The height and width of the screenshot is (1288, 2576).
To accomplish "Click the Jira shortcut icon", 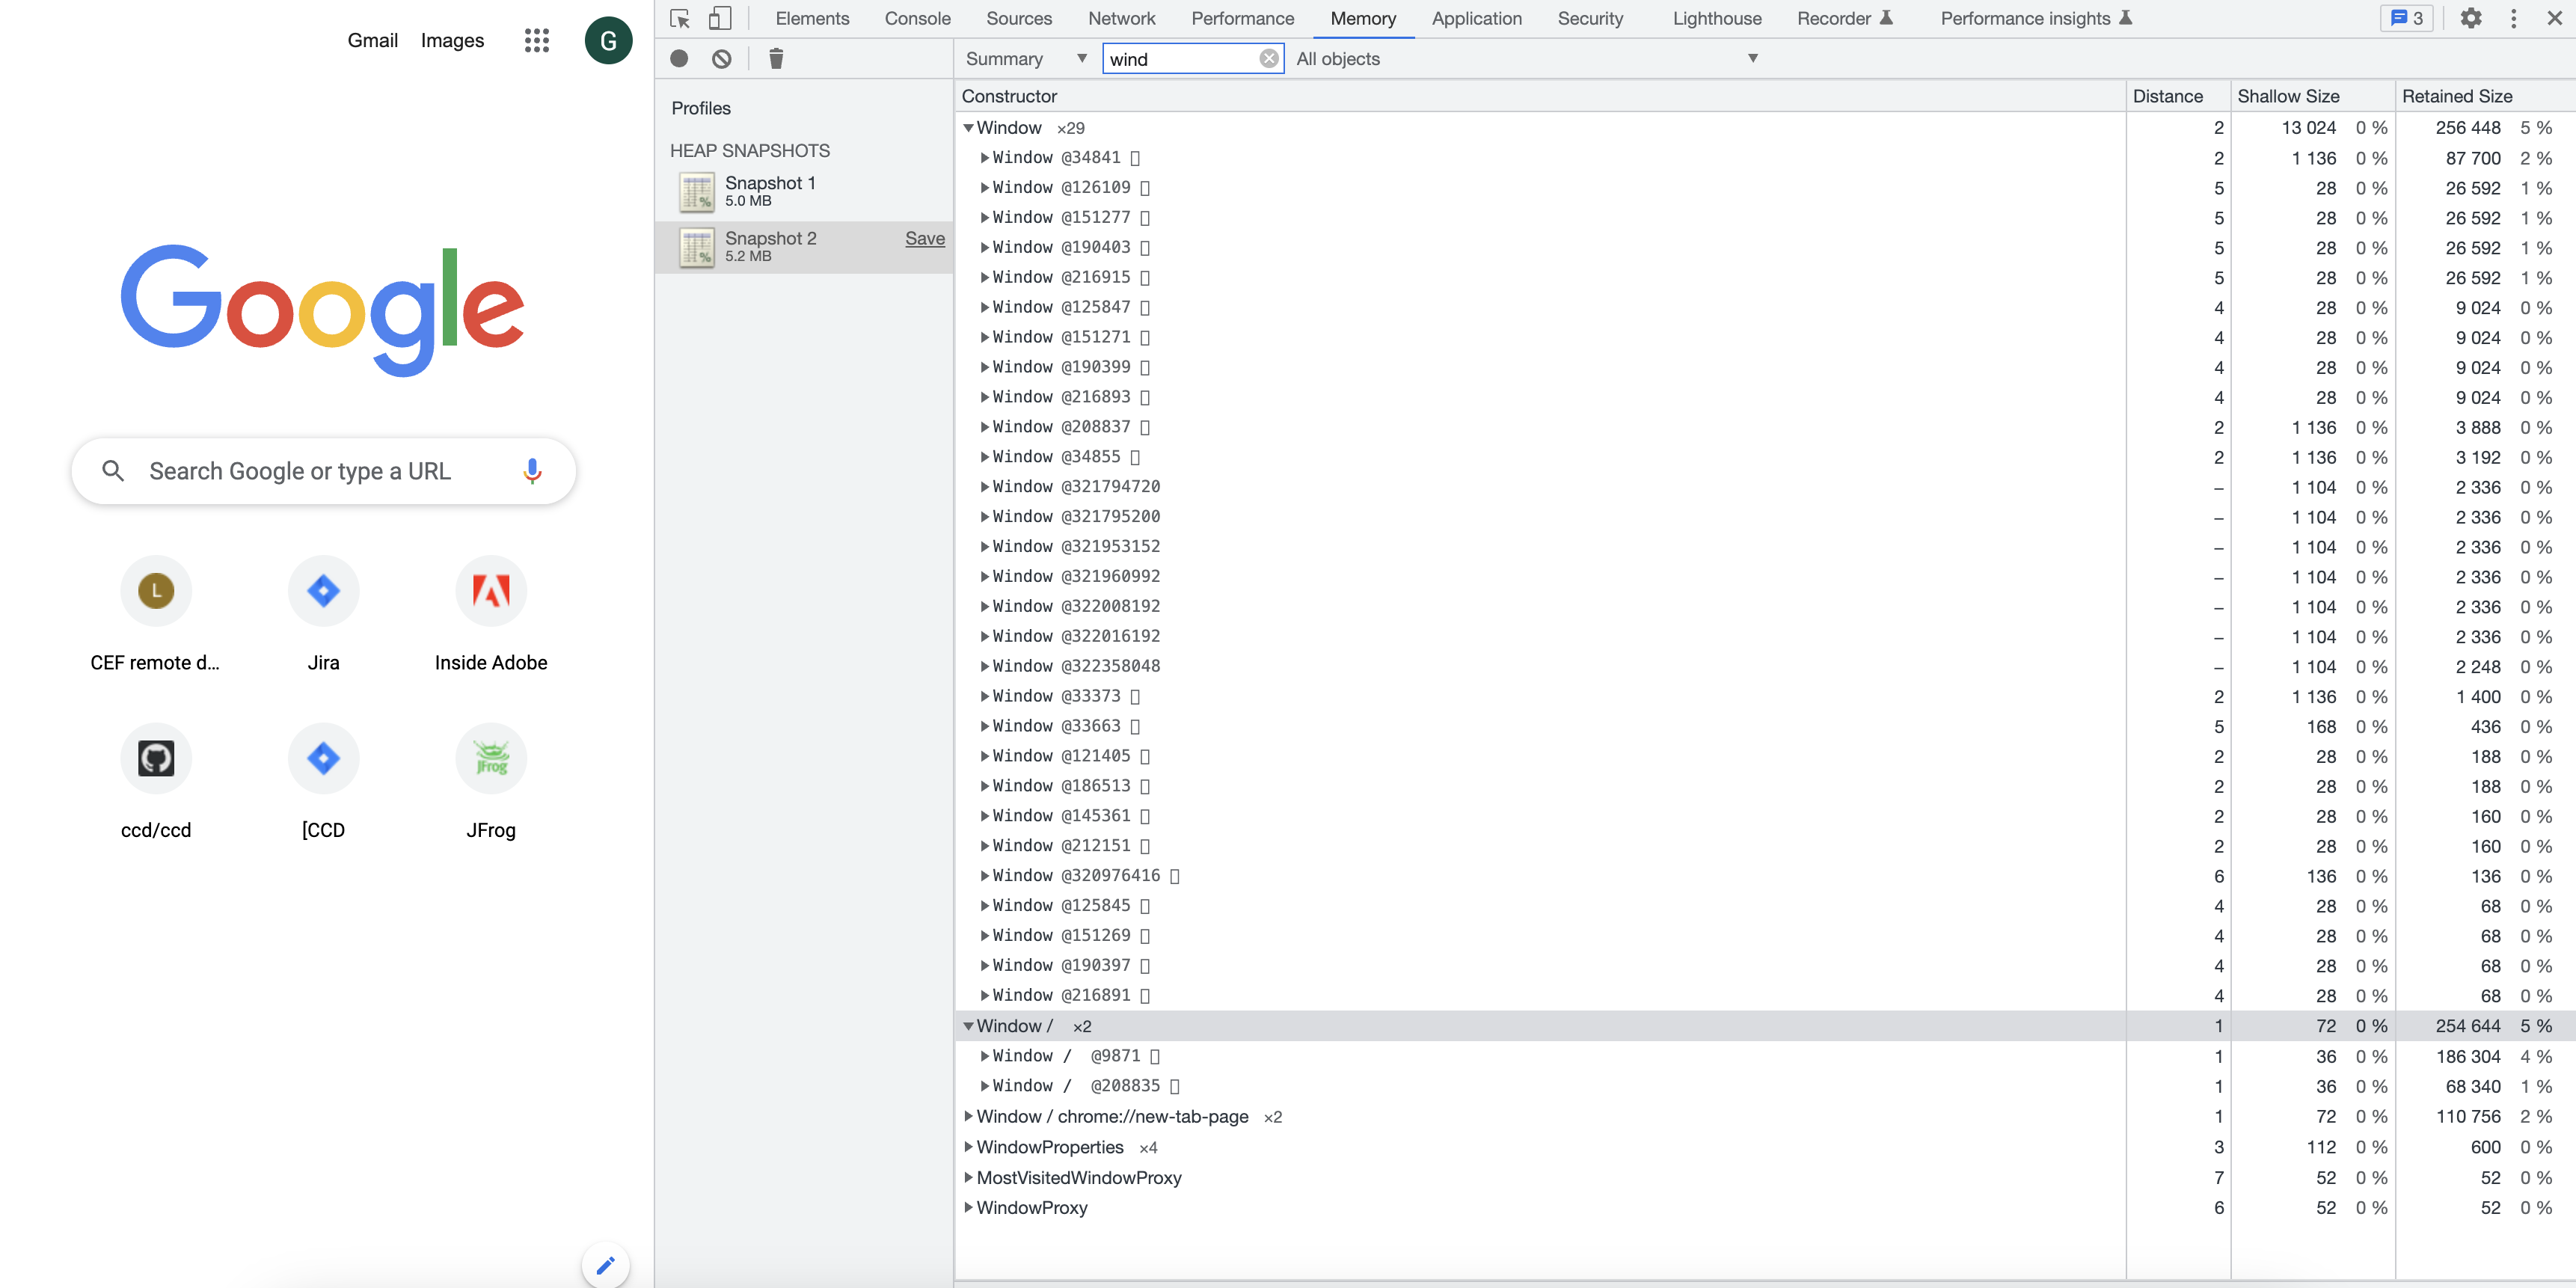I will pyautogui.click(x=324, y=590).
